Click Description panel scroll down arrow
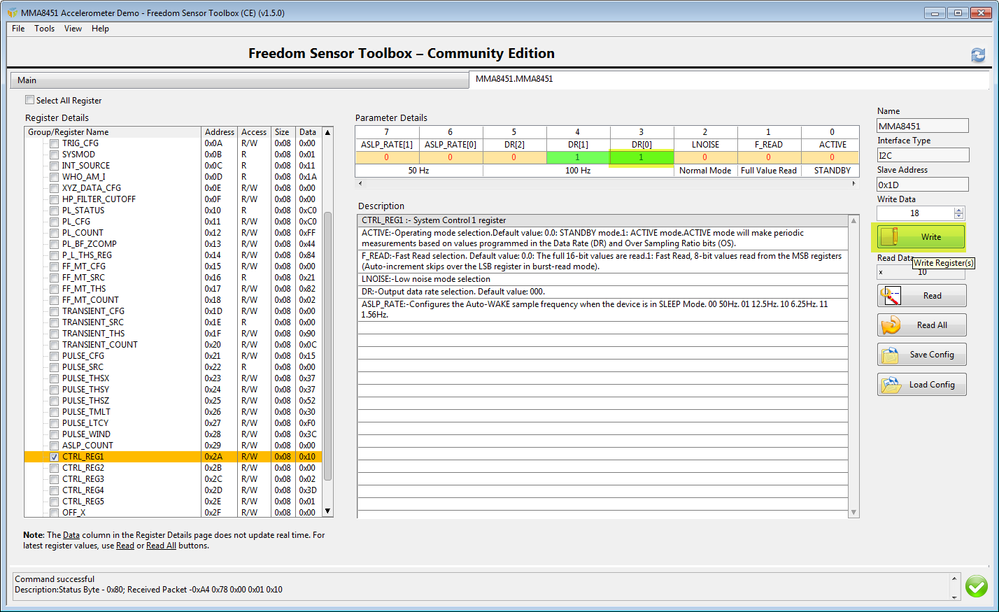 pyautogui.click(x=854, y=512)
